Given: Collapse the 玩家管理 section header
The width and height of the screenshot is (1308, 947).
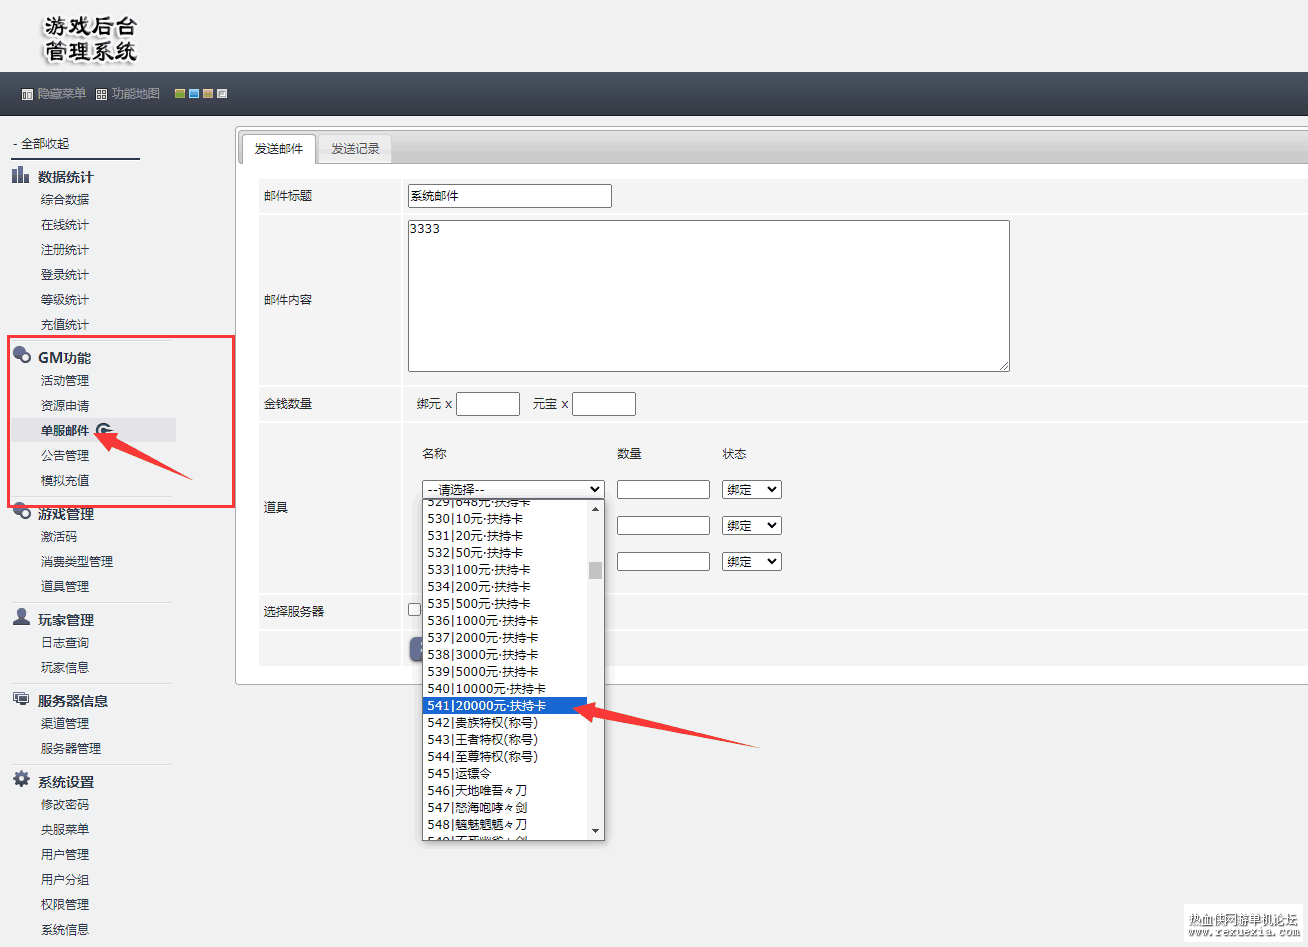Looking at the screenshot, I should [x=65, y=620].
